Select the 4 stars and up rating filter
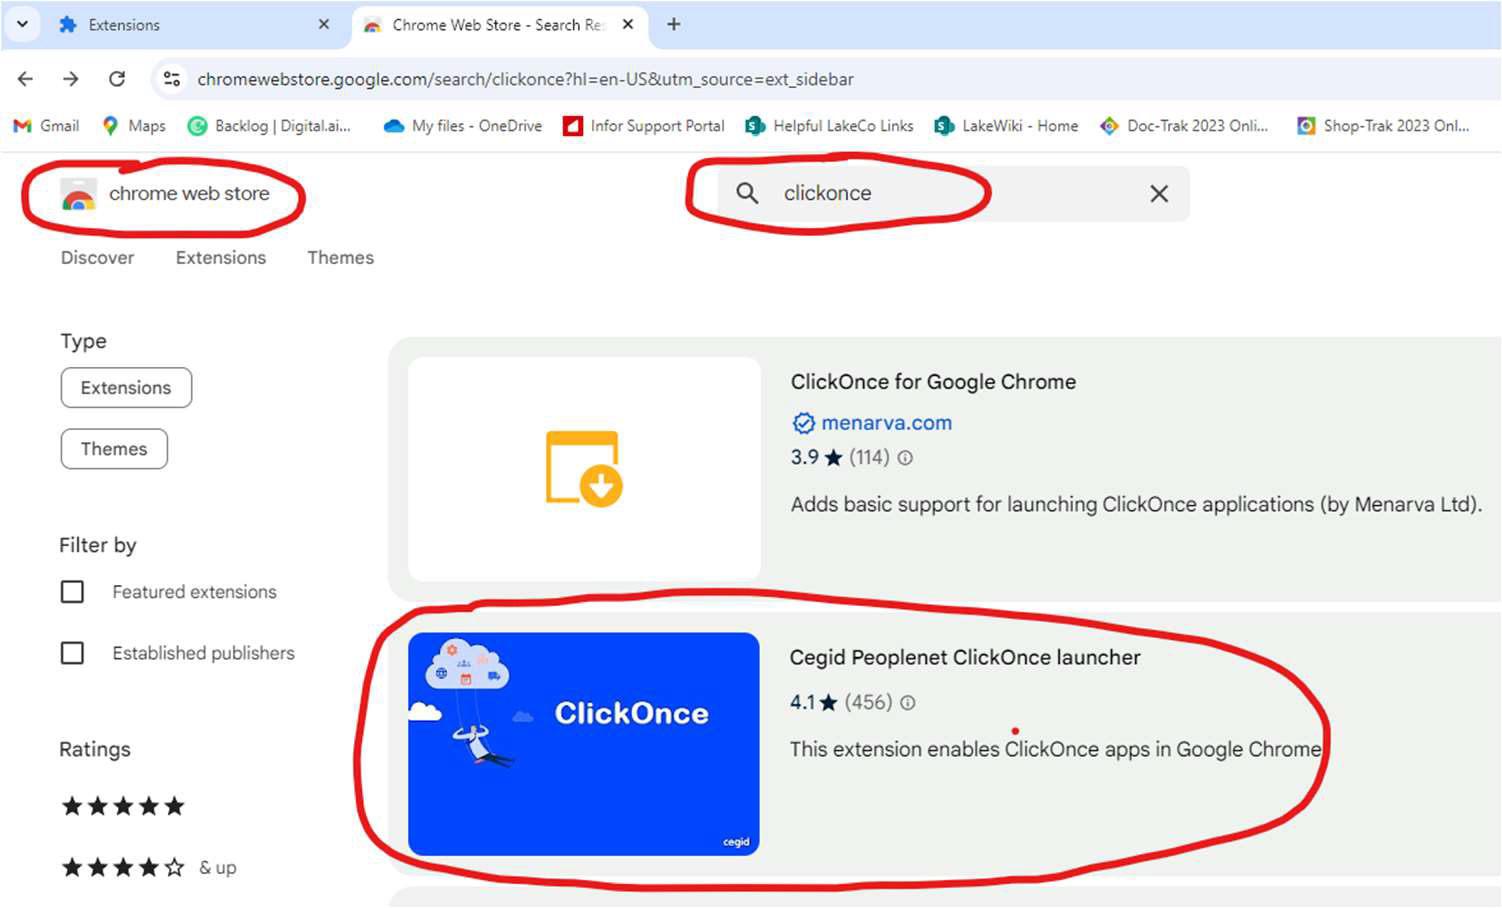Screen dimensions: 1502x908 123,867
